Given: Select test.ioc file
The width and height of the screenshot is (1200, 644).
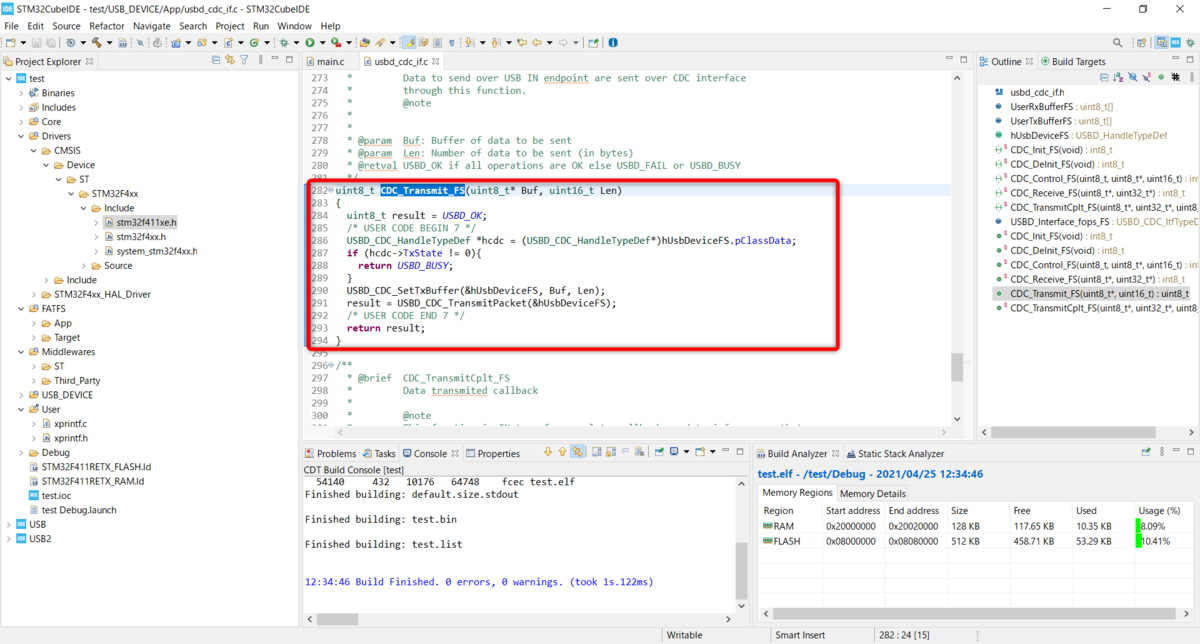Looking at the screenshot, I should [52, 496].
